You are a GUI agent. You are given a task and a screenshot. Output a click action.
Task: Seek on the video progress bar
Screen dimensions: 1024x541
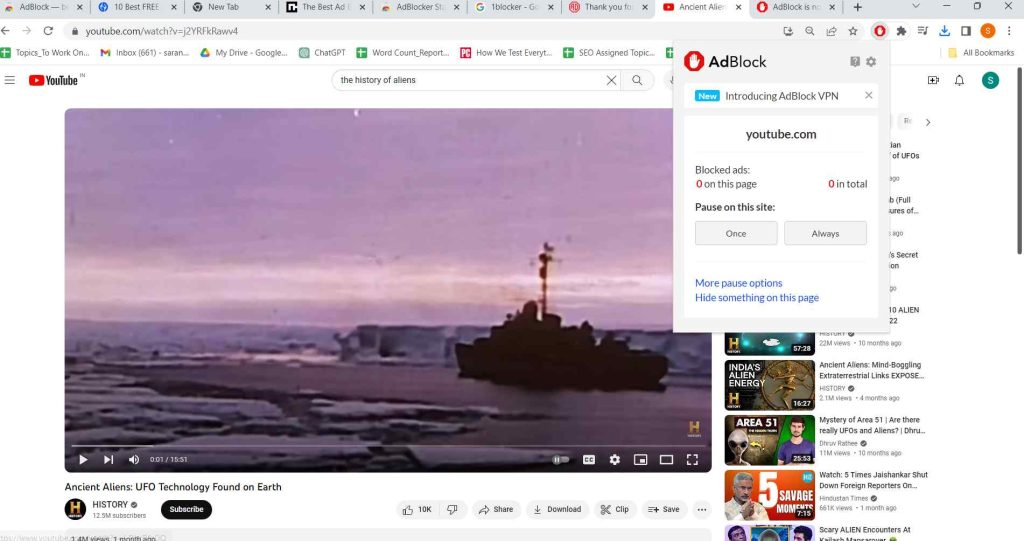click(388, 446)
